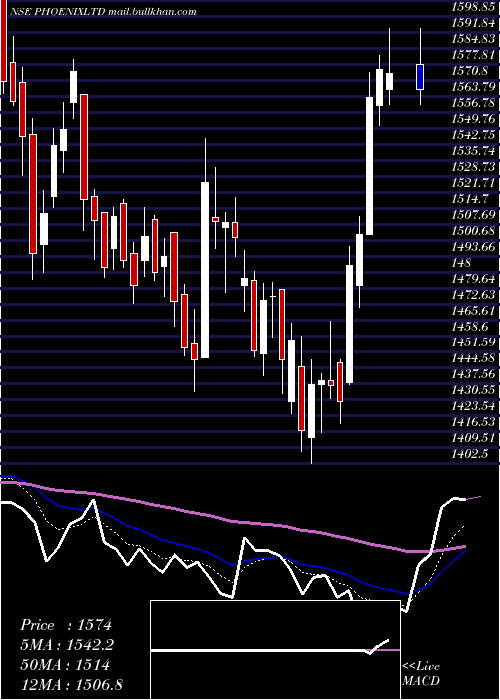
Task: Click the 5MA : 1542.2 readout
Action: pyautogui.click(x=67, y=645)
